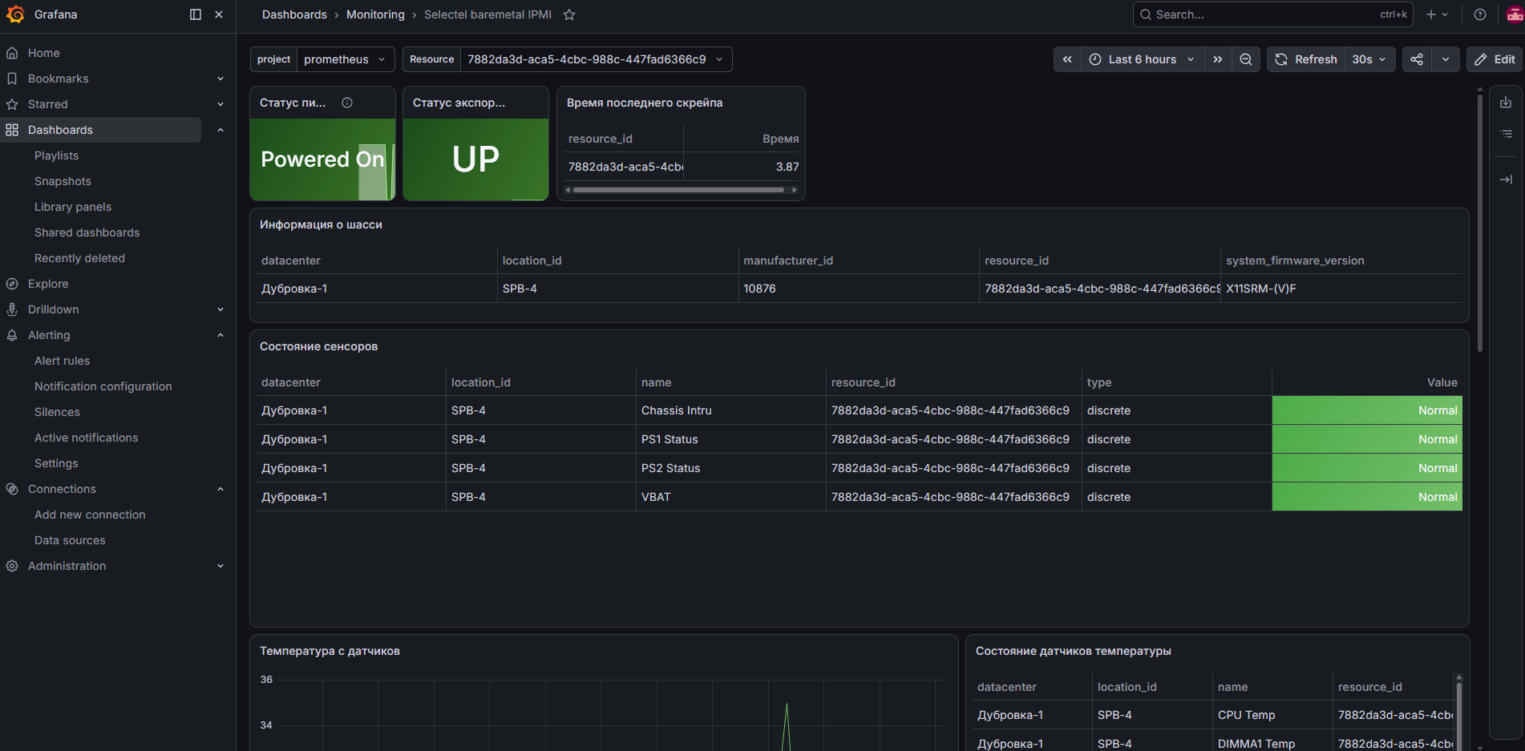This screenshot has width=1525, height=751.
Task: Open the Resource variable dropdown
Action: tap(596, 60)
